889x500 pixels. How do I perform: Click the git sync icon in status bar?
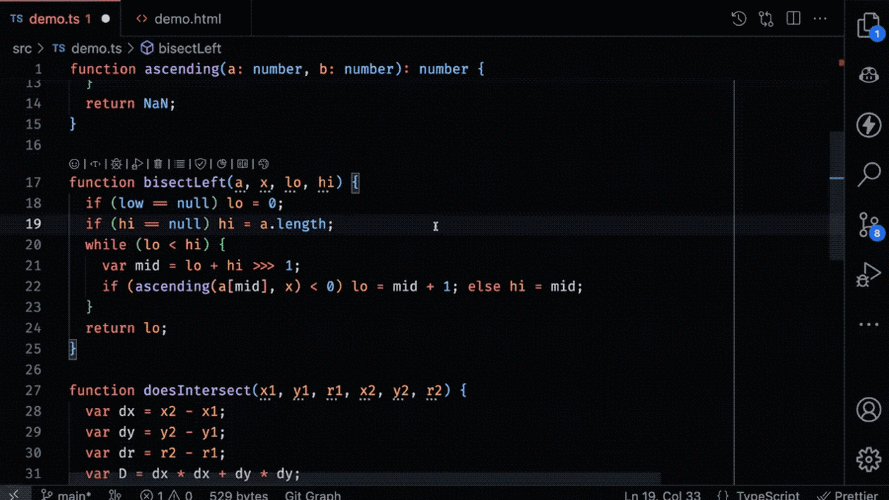115,495
